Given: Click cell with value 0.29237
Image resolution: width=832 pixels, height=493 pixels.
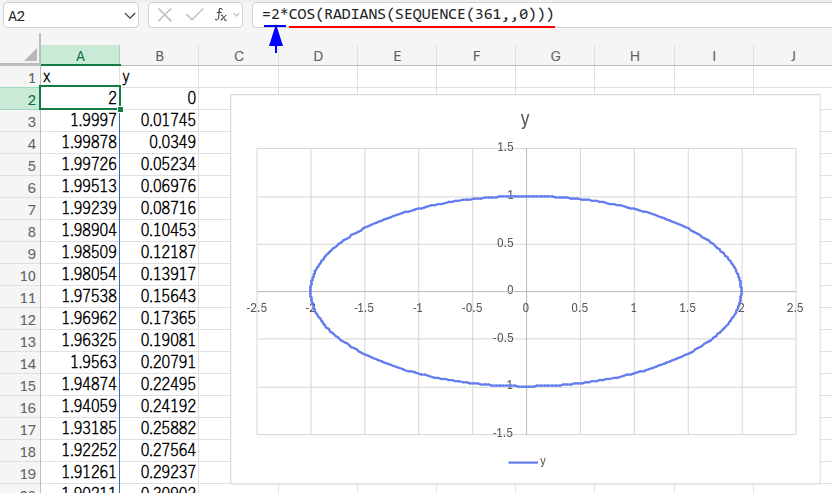Looking at the screenshot, I should pos(159,473).
